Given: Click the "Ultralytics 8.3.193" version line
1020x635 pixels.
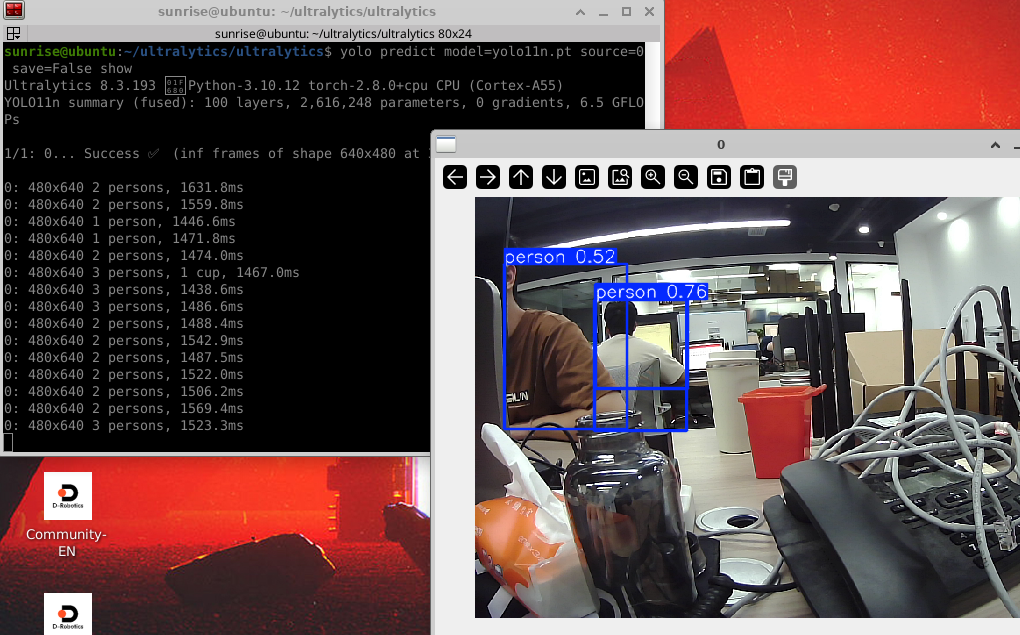Looking at the screenshot, I should pos(284,86).
